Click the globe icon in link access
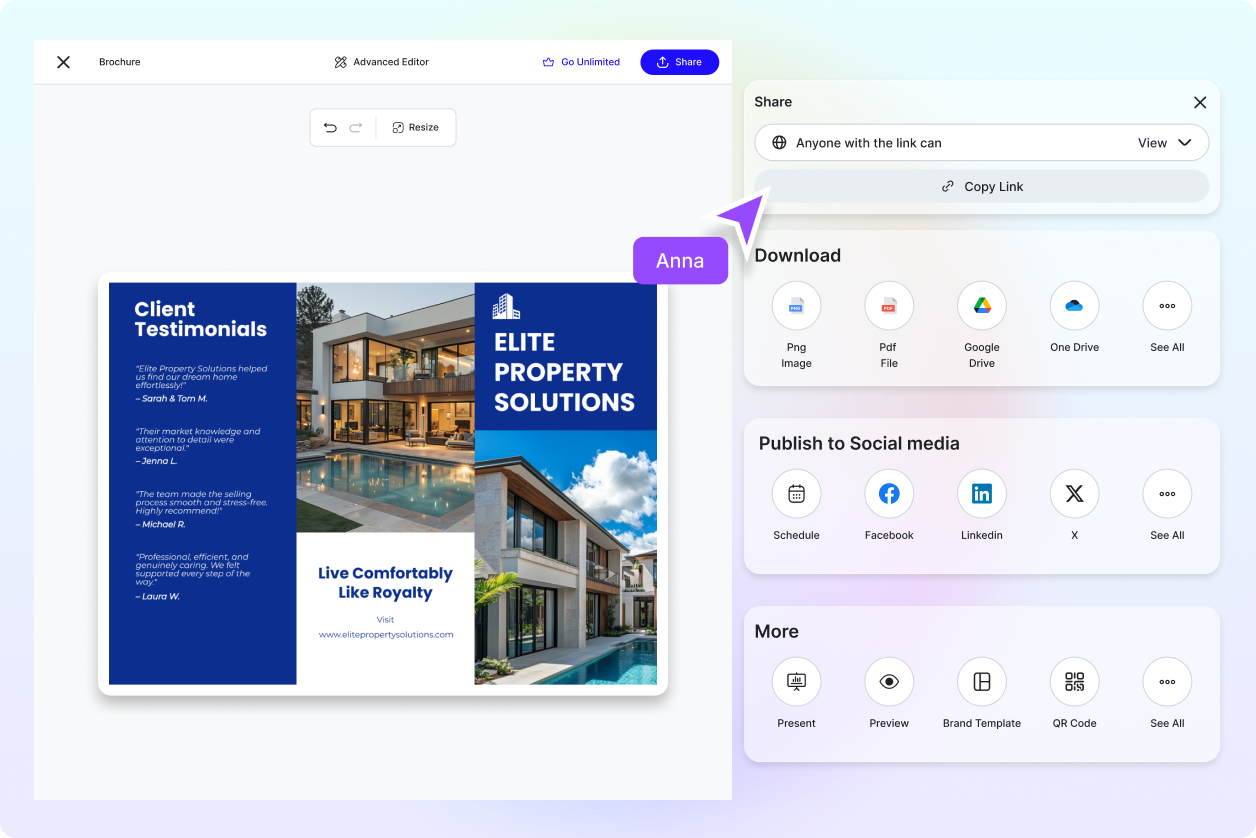 point(779,143)
